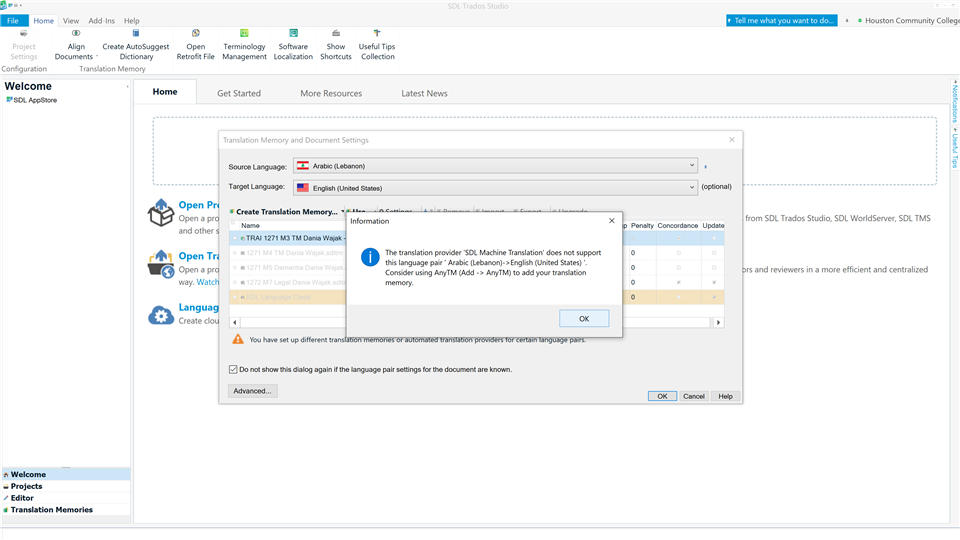Toggle Concordance checkbox in TRAI 1271 M3 row
The image size is (960, 540).
pyautogui.click(x=678, y=238)
